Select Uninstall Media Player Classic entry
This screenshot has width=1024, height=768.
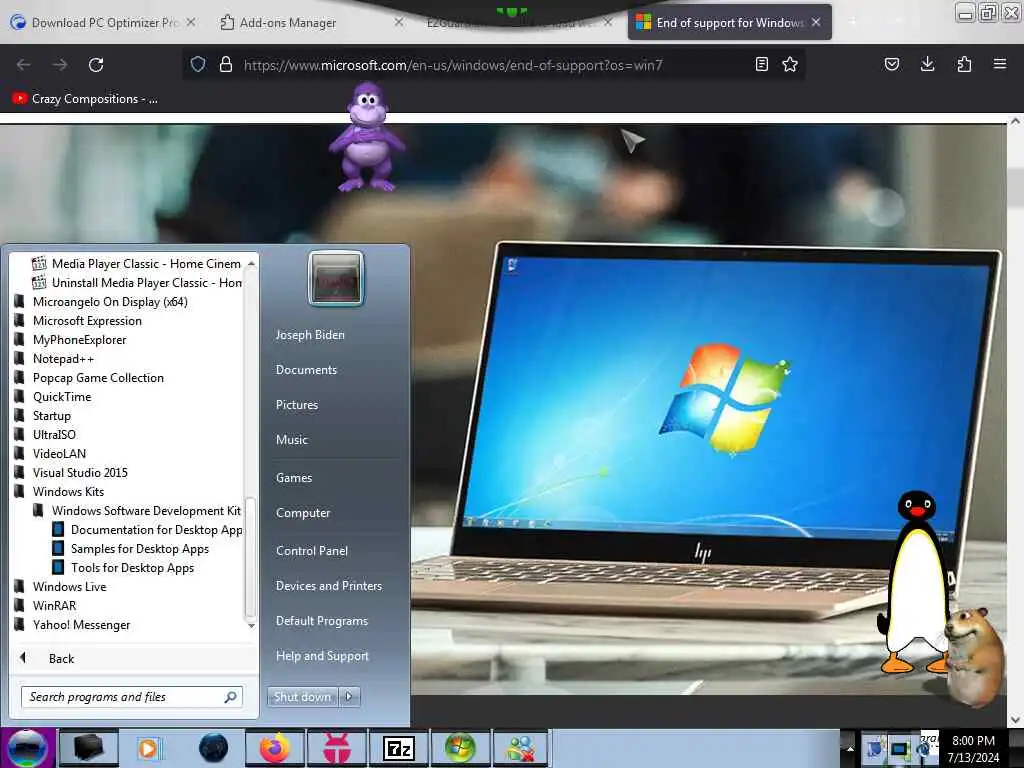coord(136,283)
